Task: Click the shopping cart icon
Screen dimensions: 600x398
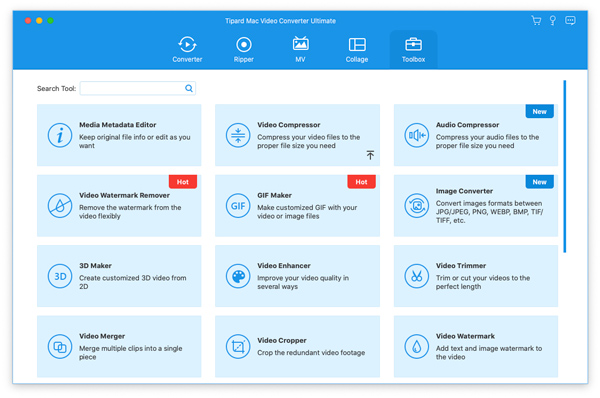Action: 536,20
